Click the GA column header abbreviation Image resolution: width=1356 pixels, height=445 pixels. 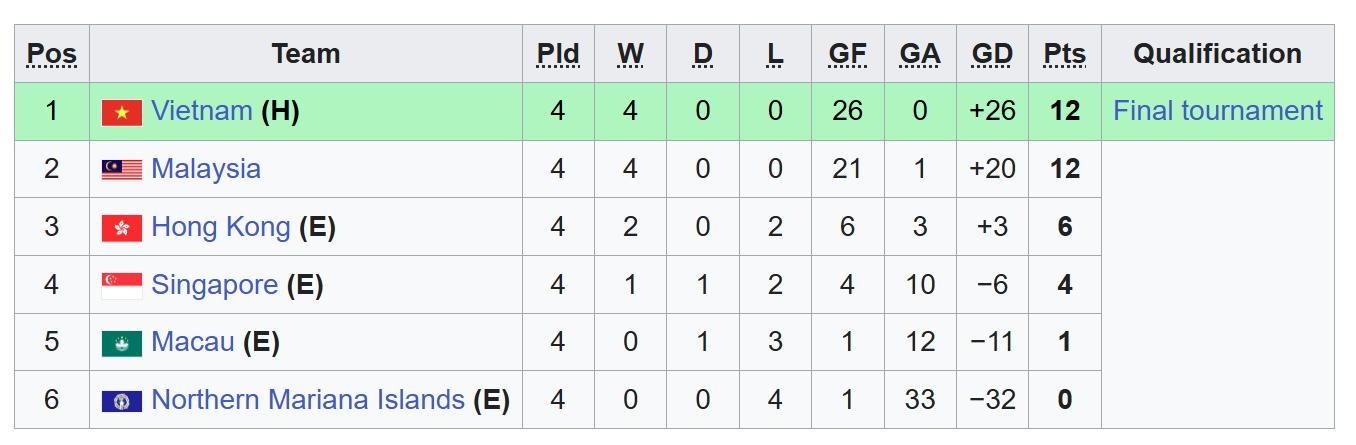[919, 54]
